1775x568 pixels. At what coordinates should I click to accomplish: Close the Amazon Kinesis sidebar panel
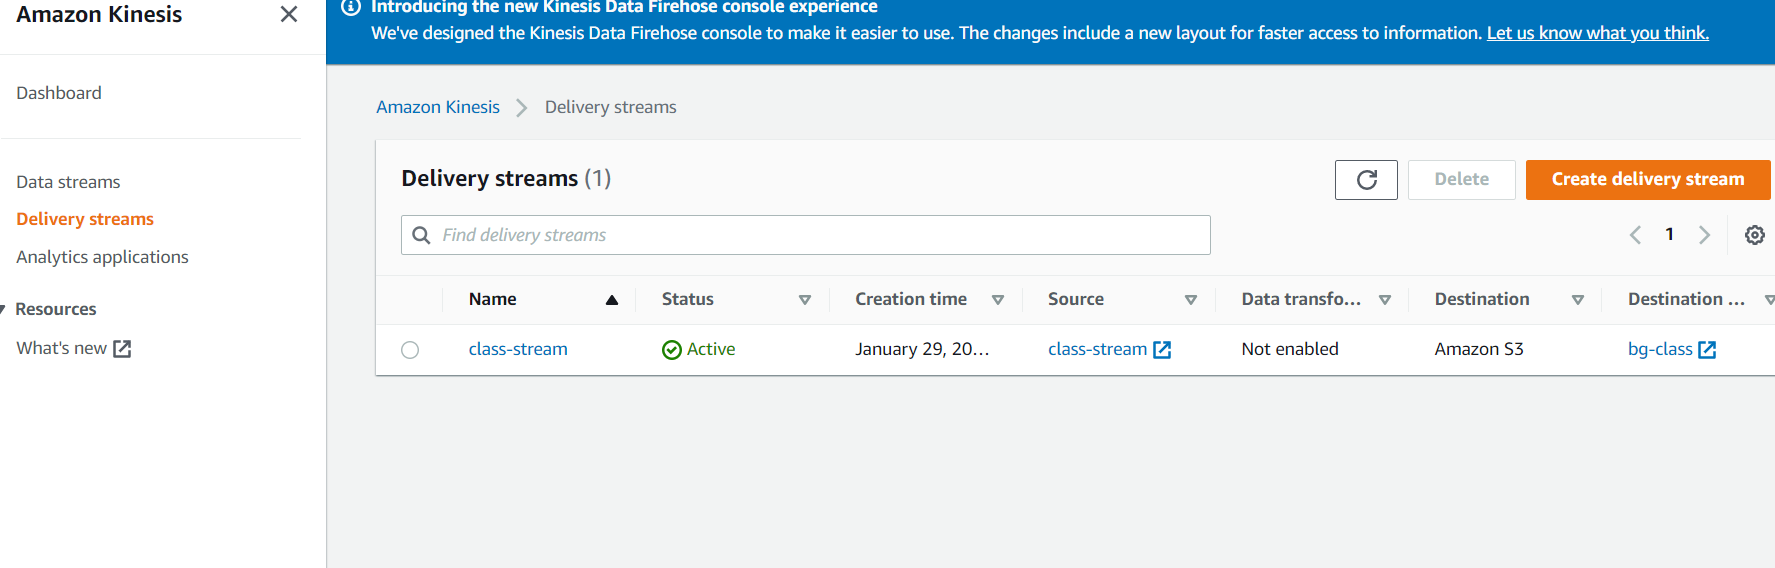click(289, 14)
